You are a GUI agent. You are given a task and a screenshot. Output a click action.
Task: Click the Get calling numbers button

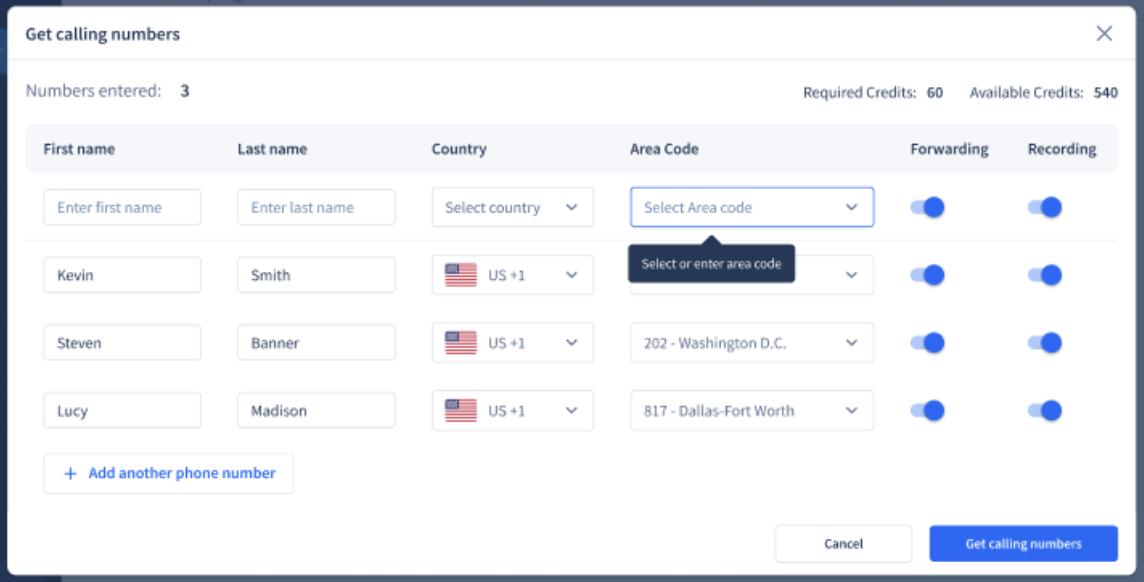[1023, 543]
